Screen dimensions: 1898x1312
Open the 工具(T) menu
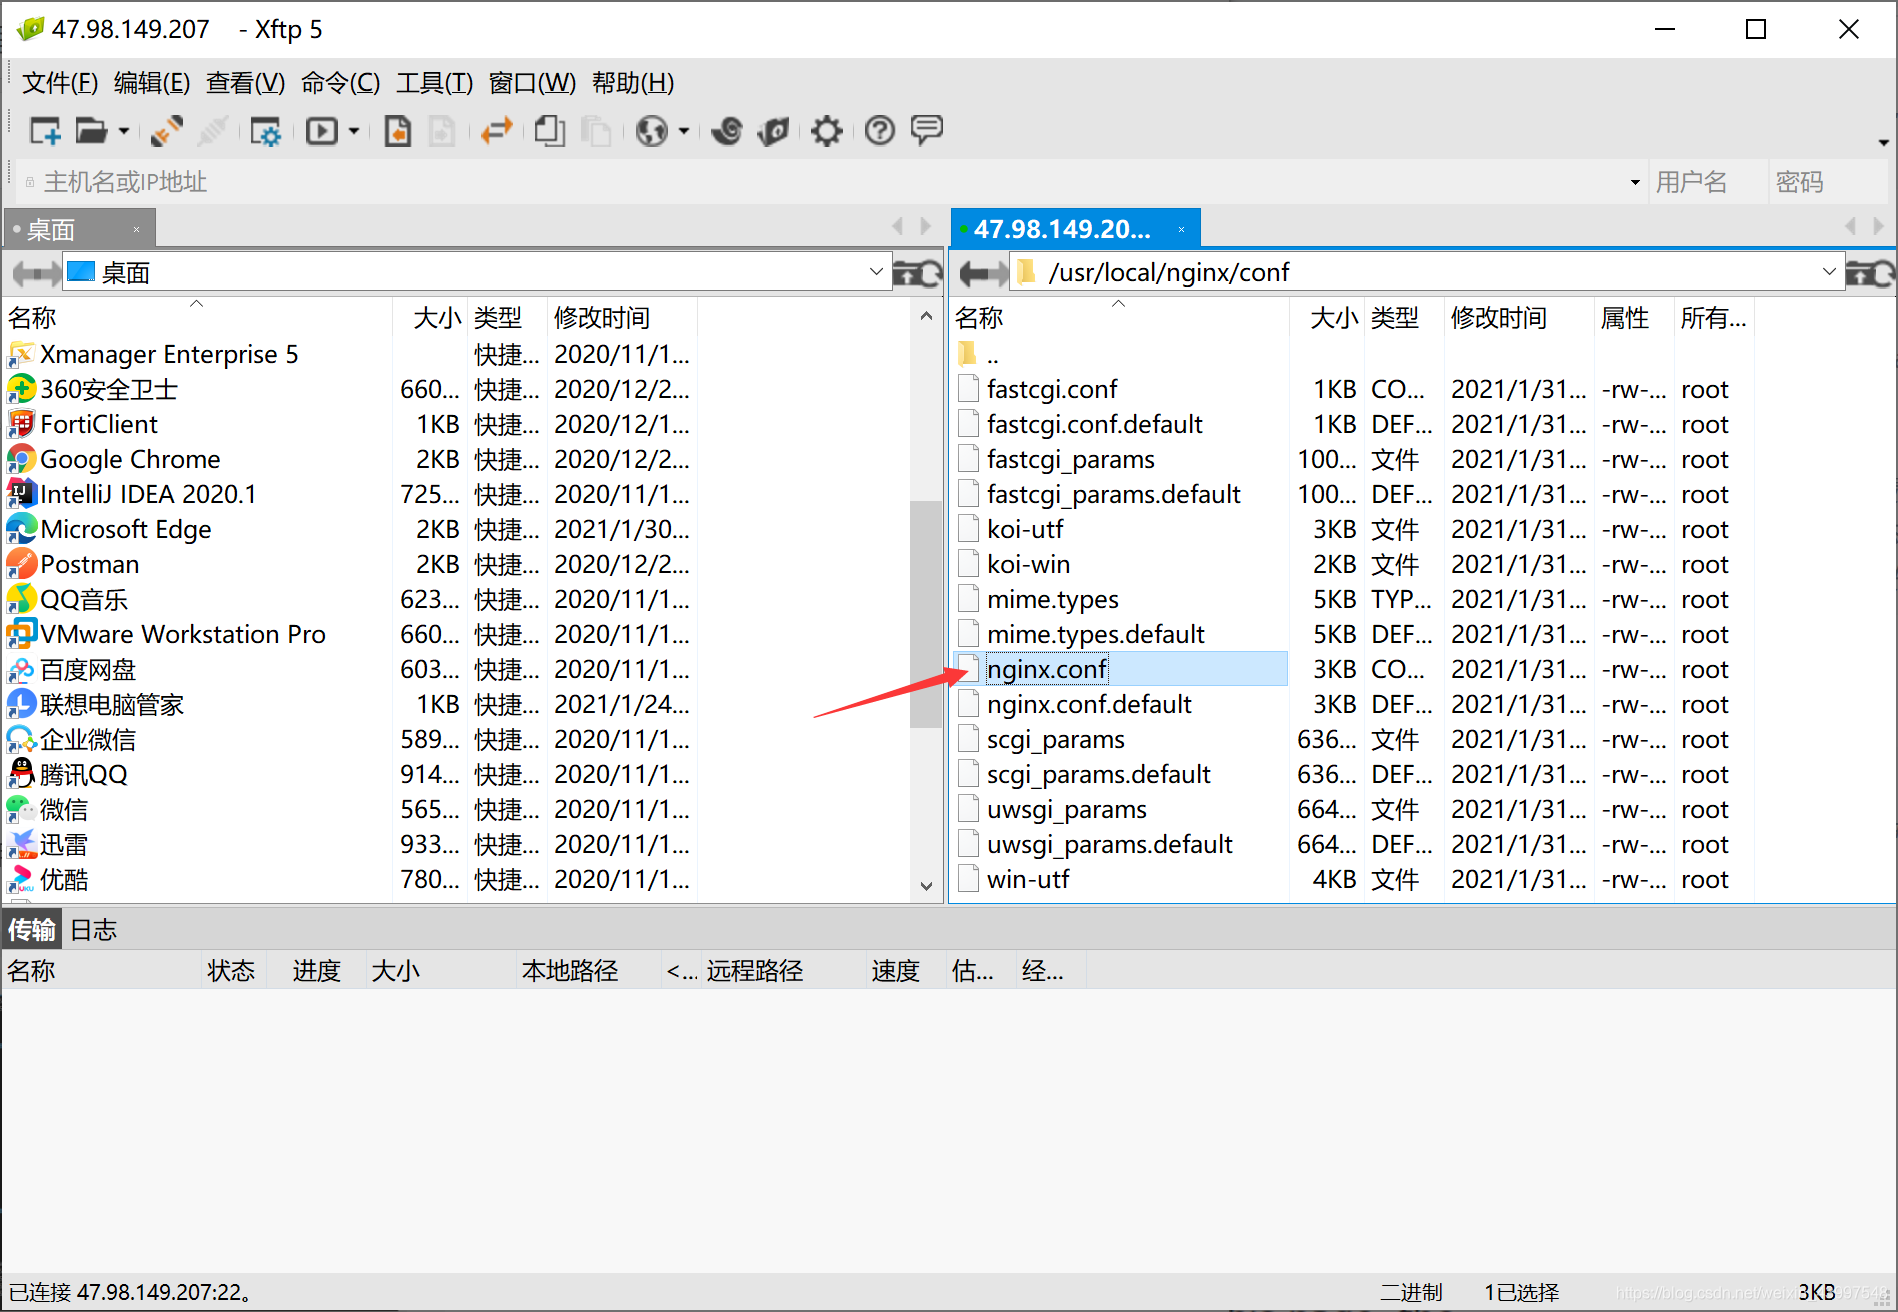coord(434,83)
